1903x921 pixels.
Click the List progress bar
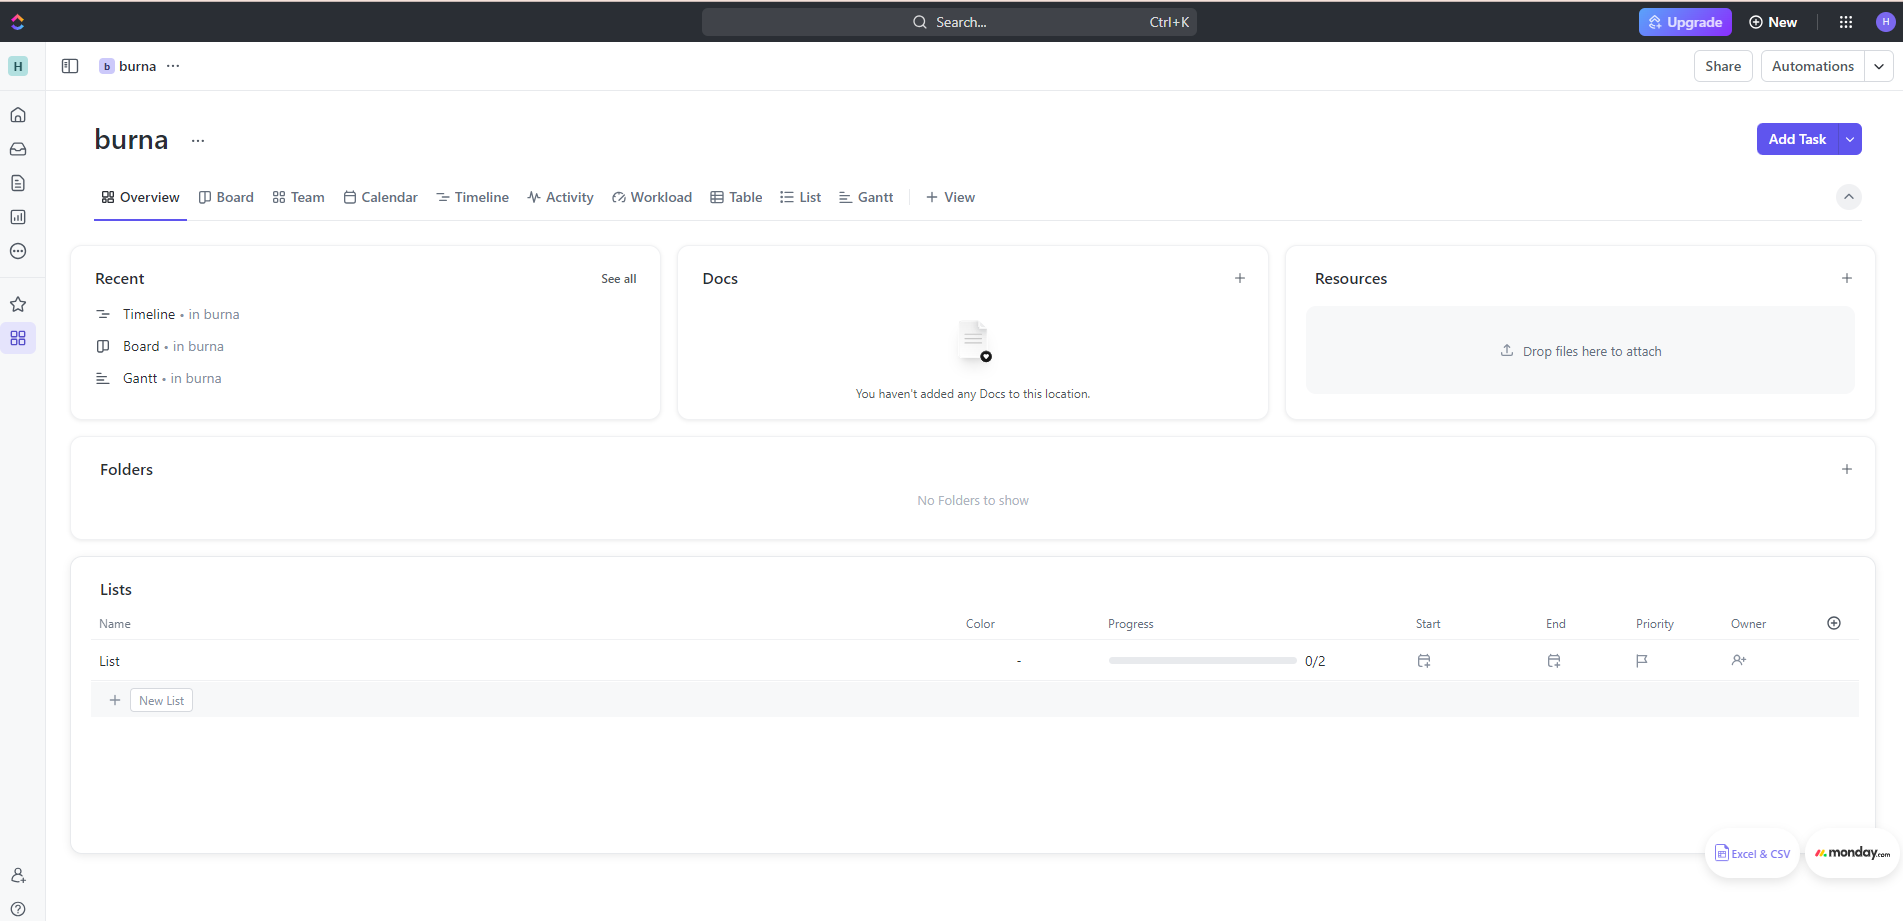[1202, 661]
